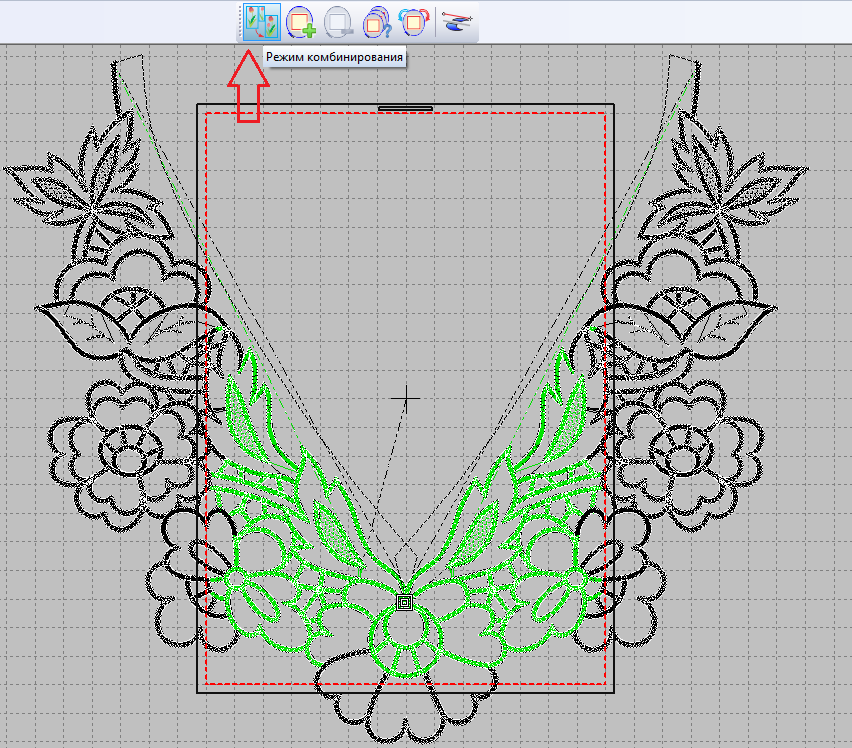The image size is (852, 748).
Task: Activate the Combination mode tool
Action: [260, 21]
